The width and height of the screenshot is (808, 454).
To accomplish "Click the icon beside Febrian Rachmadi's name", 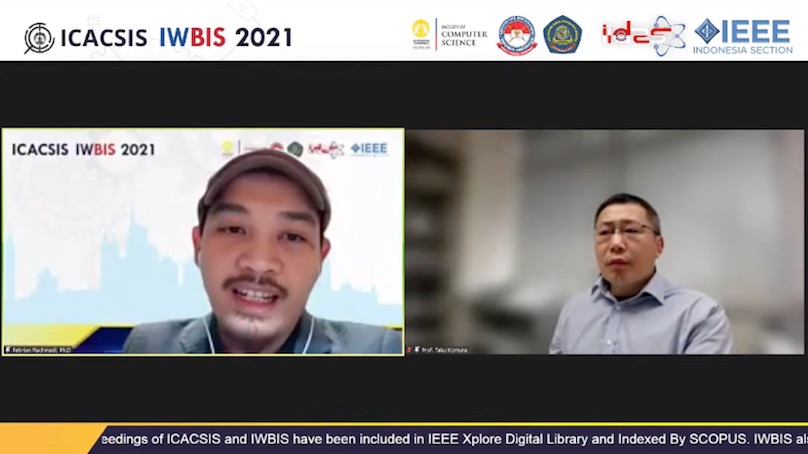I will 8,350.
